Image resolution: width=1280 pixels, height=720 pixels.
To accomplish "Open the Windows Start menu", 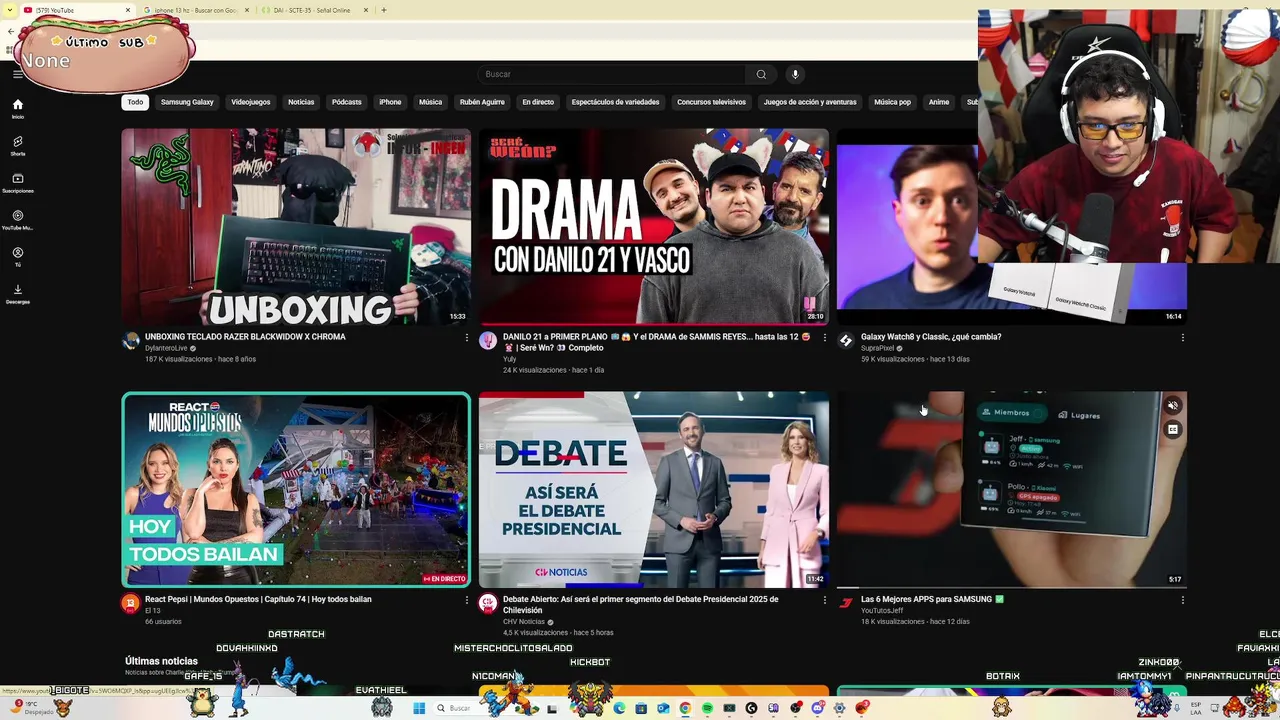I will click(x=419, y=708).
